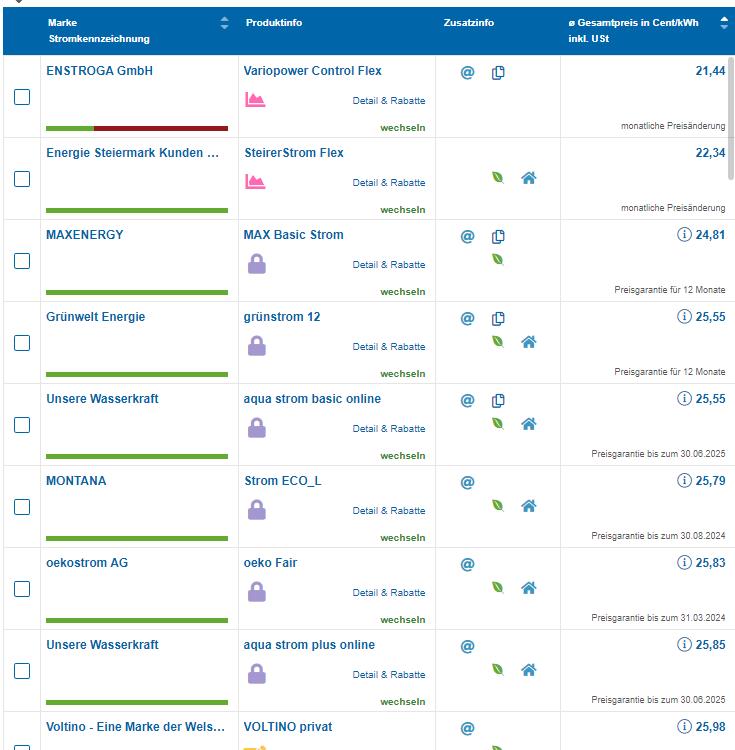This screenshot has height=750, width=735.
Task: Click the @ icon in Grünwelt Energie row
Action: 467,319
